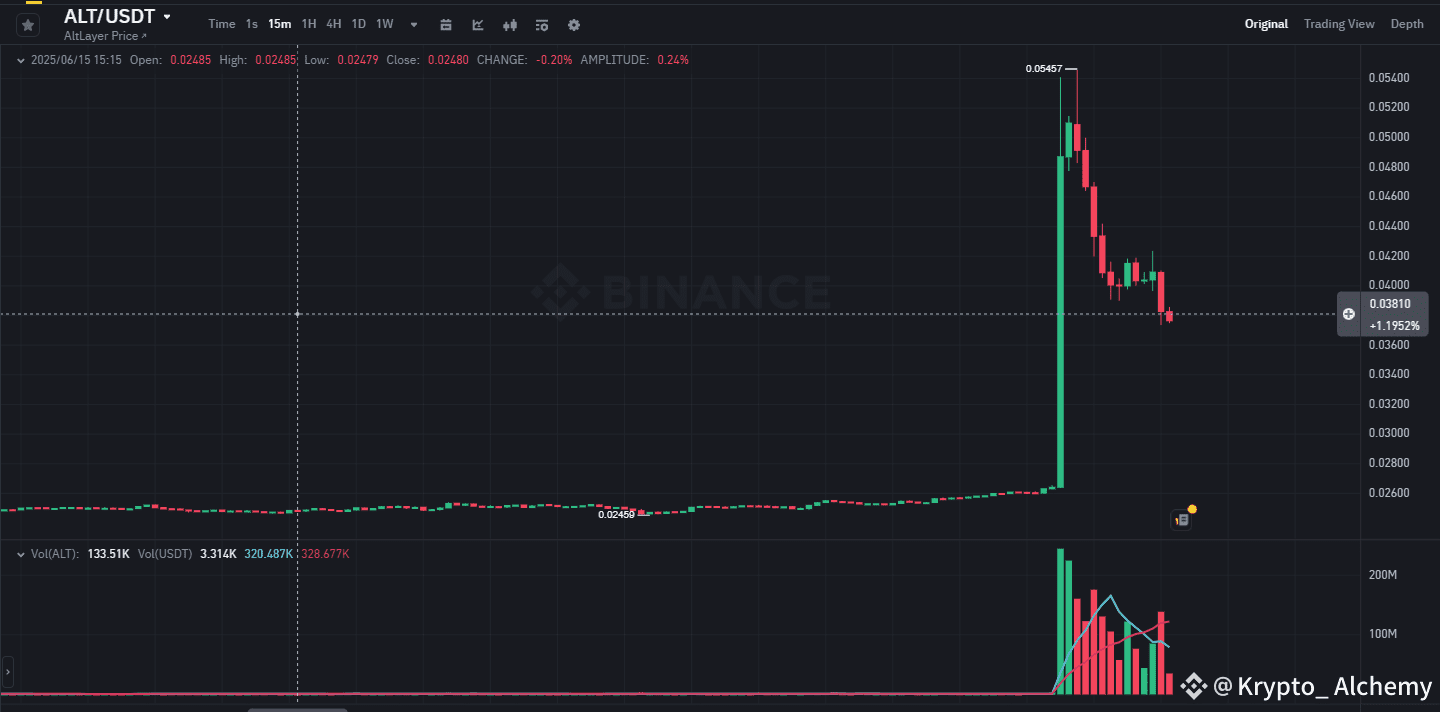1440x712 pixels.
Task: Open the chart display options icon
Action: click(542, 25)
